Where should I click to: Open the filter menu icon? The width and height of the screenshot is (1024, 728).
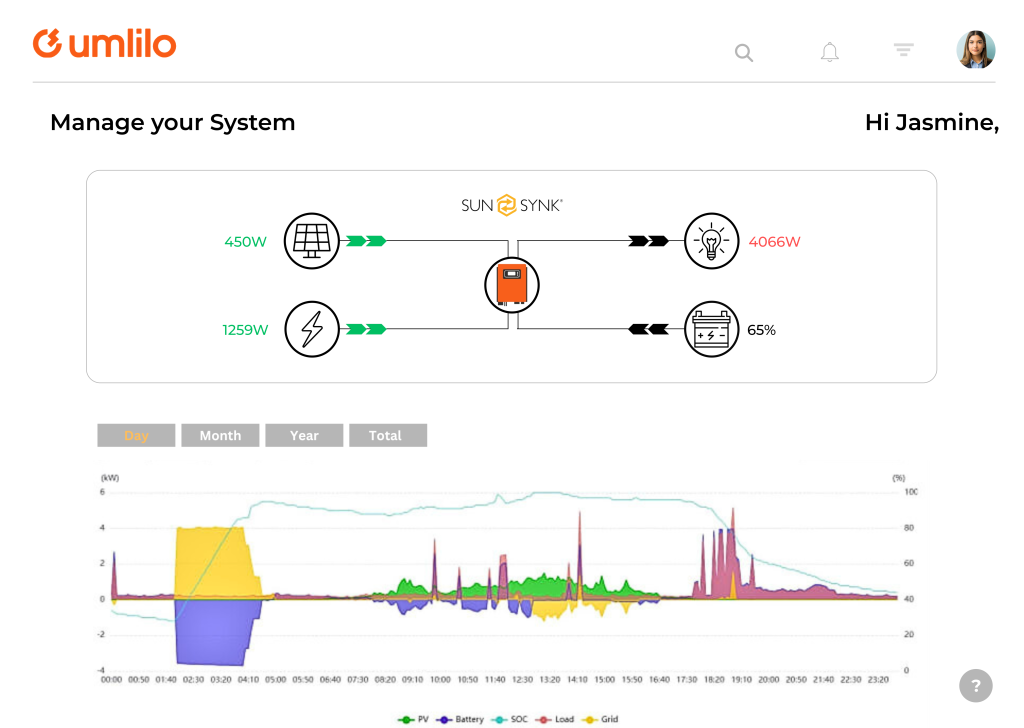click(x=903, y=50)
